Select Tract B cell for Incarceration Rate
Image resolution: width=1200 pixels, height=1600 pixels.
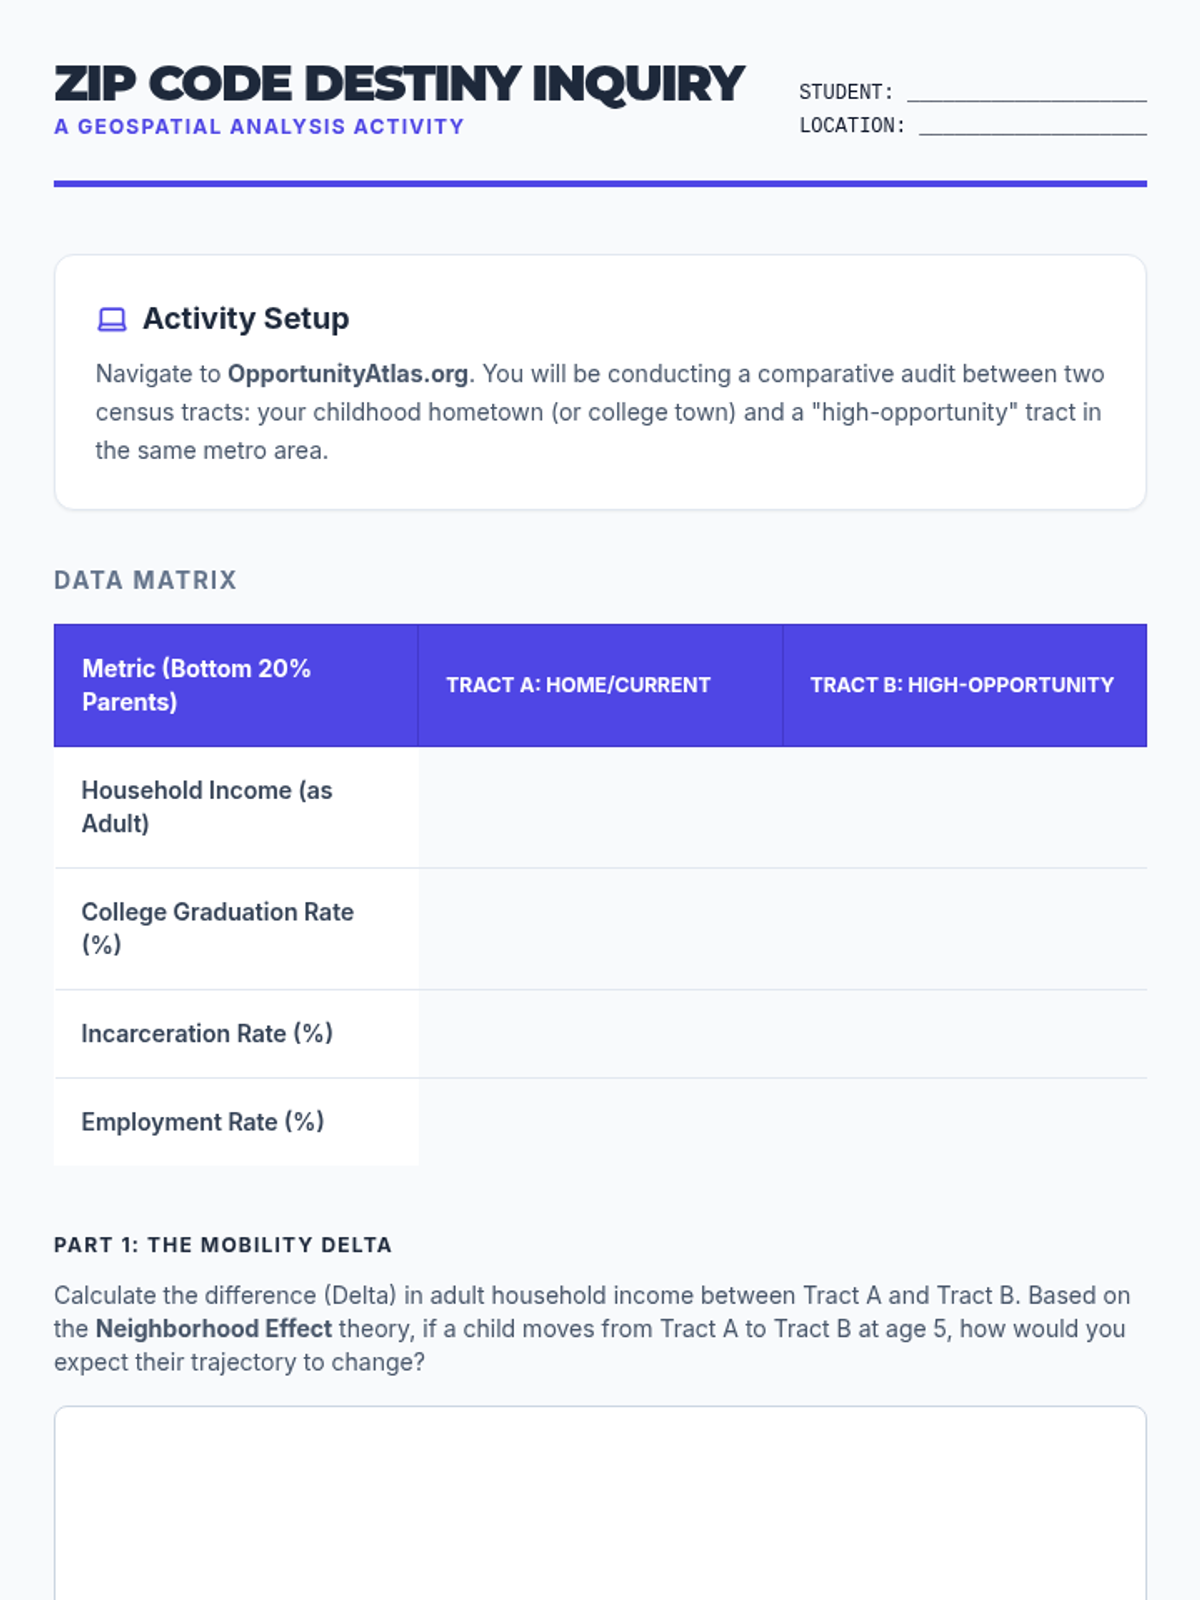click(963, 1033)
